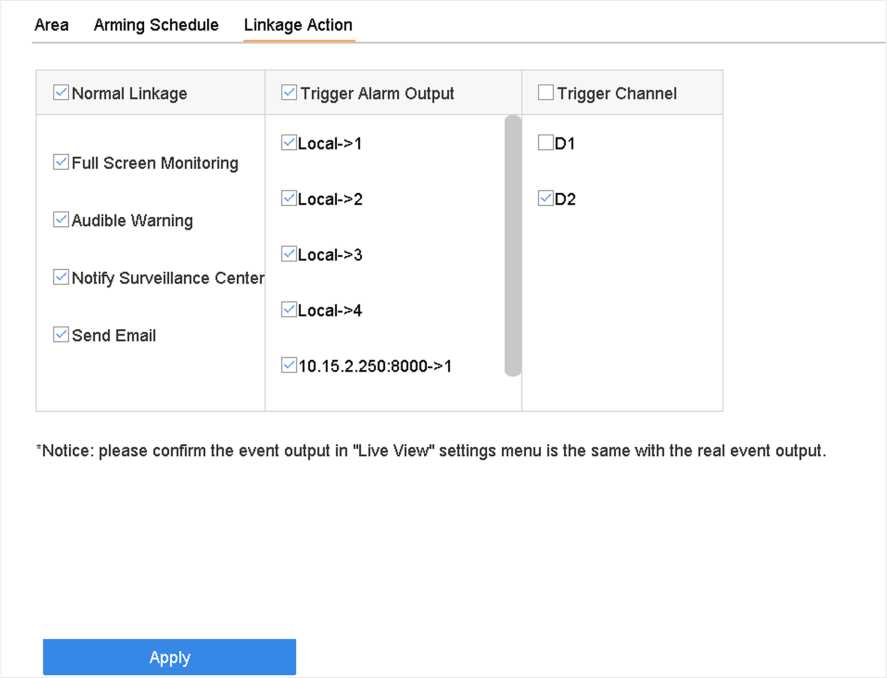Toggle the 10.15.2.250:8000->1 alarm output
Image resolution: width=887 pixels, height=678 pixels.
(290, 366)
